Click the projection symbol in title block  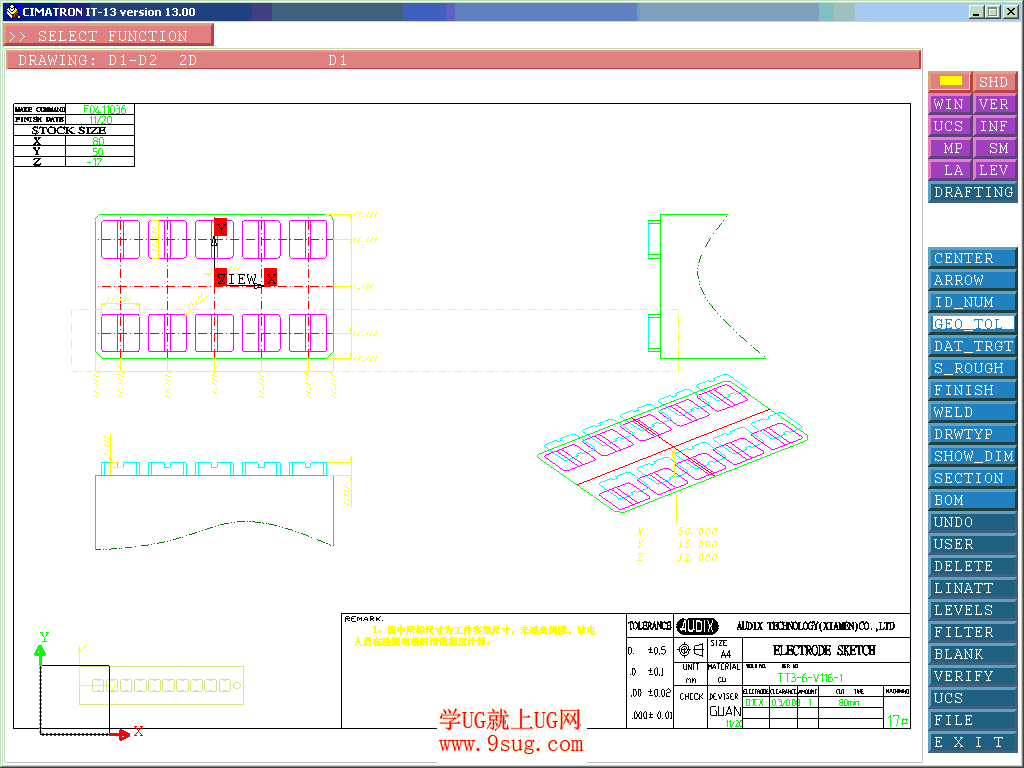691,650
